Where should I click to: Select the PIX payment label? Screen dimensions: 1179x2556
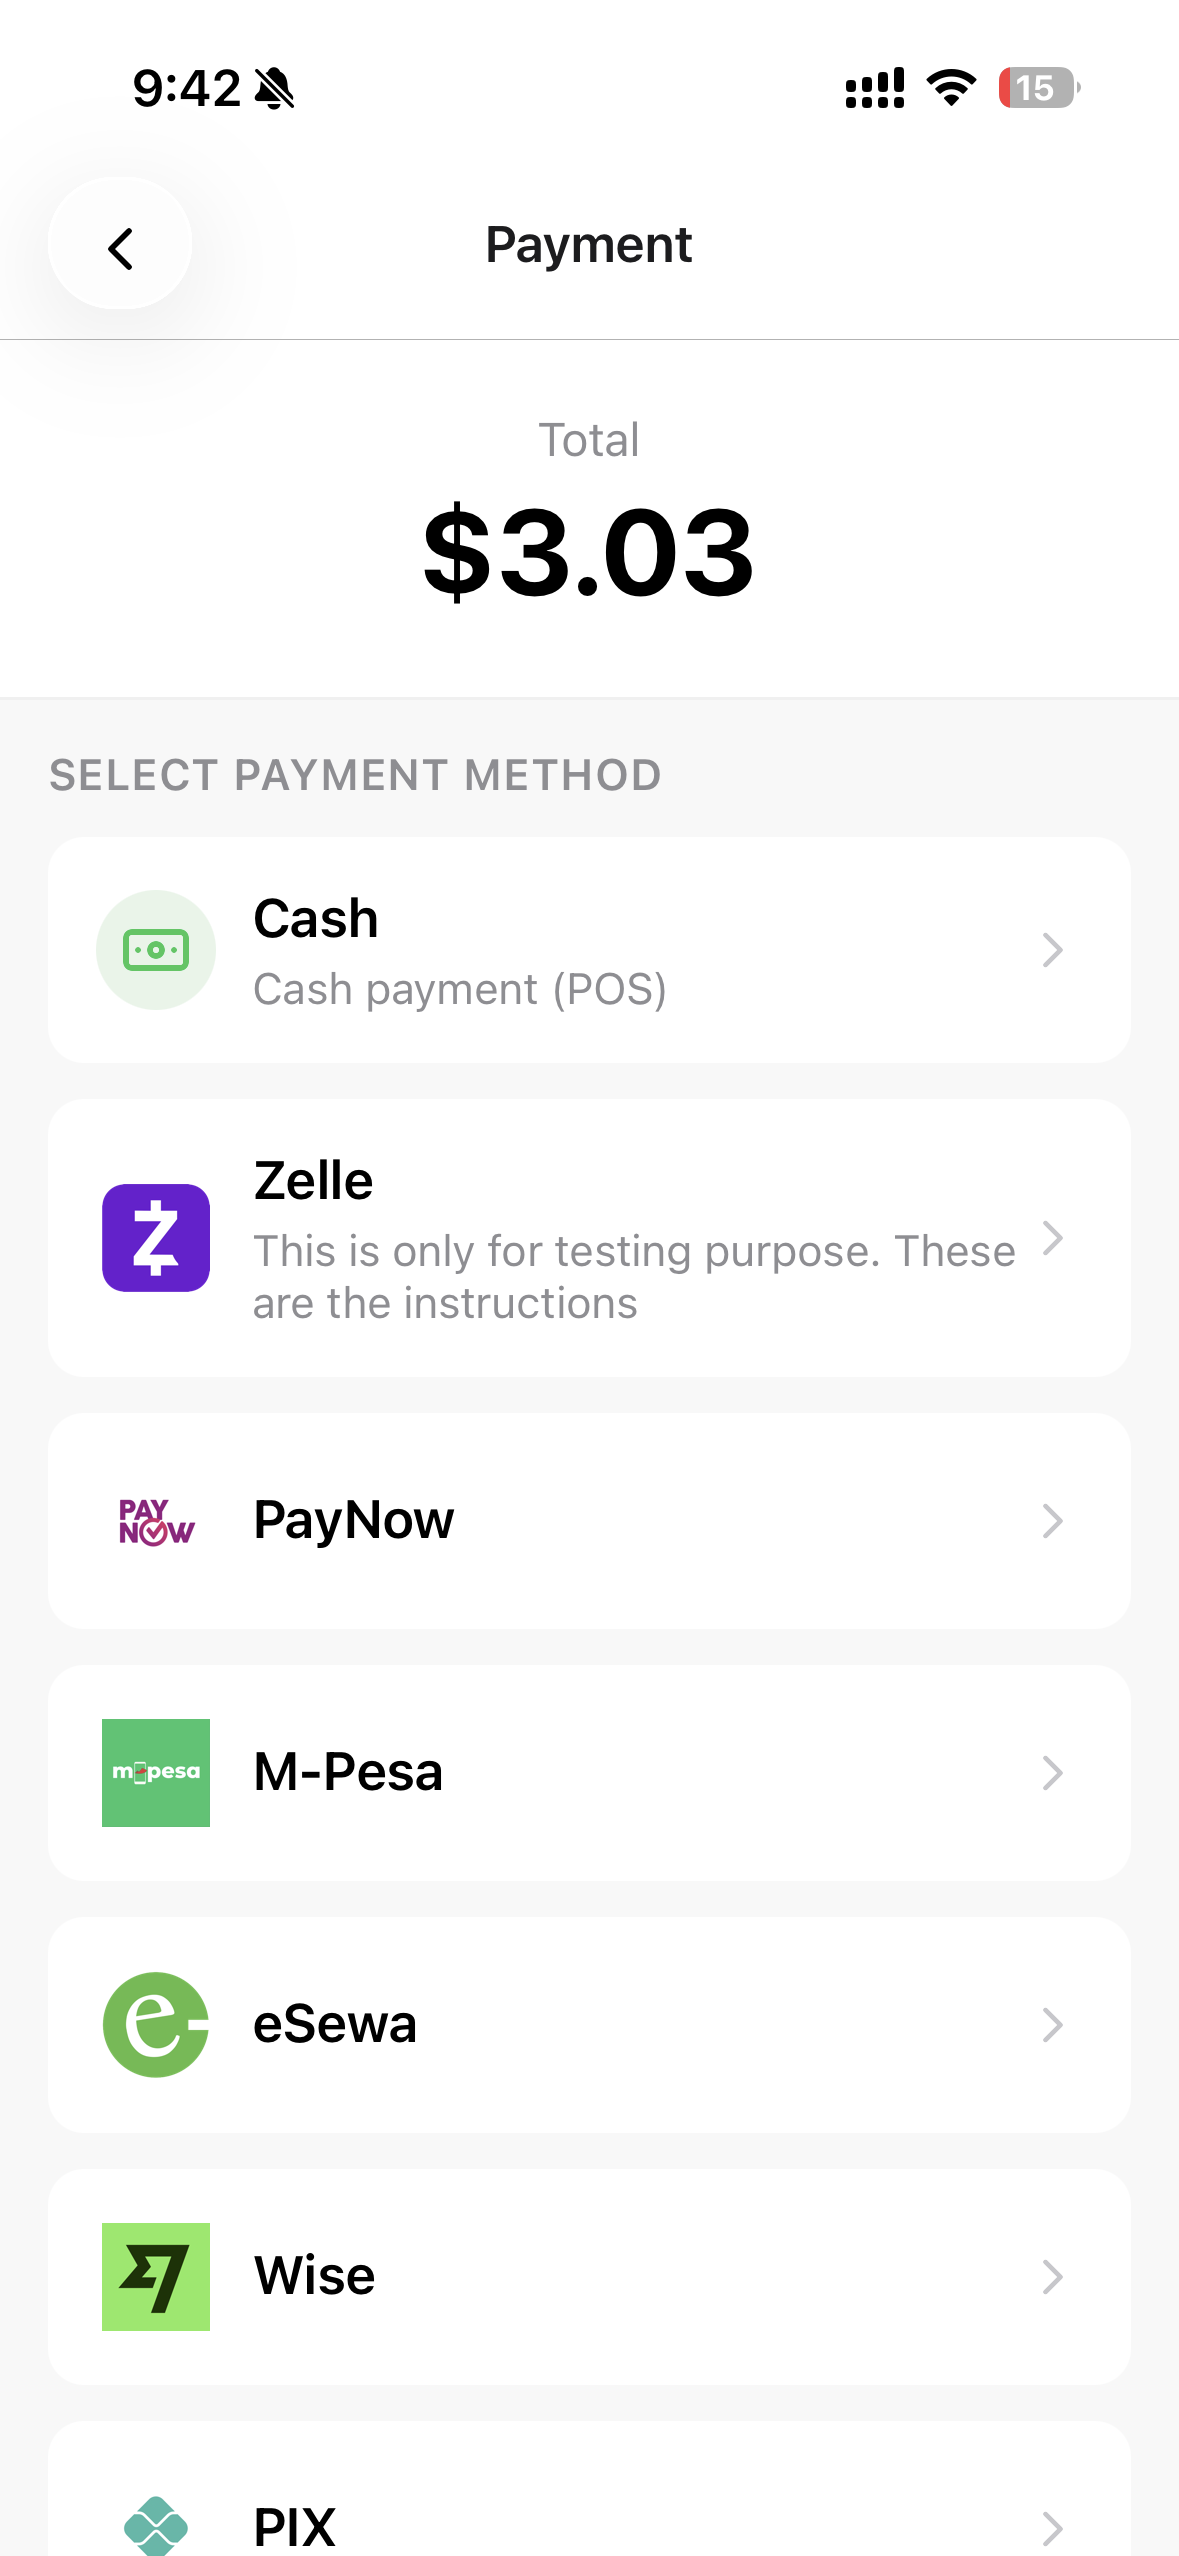[x=295, y=2526]
